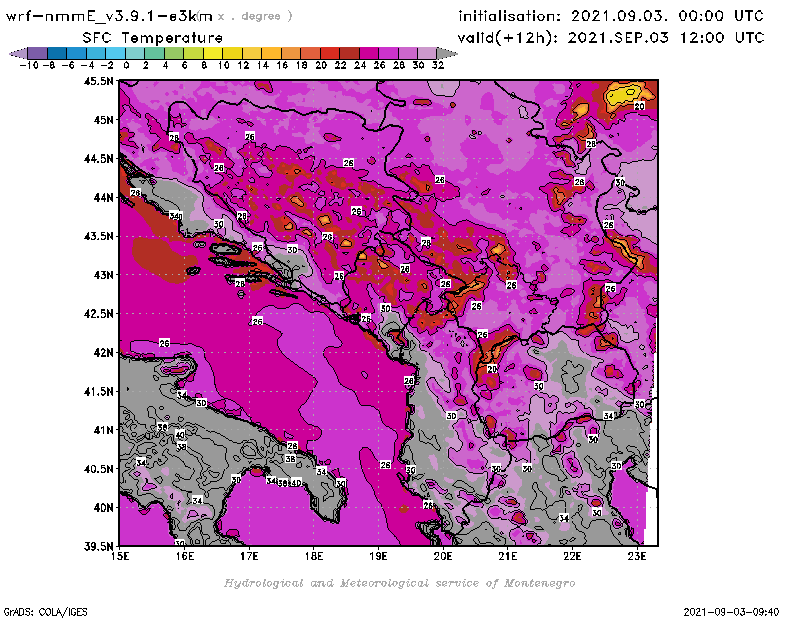
Task: Click the latitude label '40N'
Action: click(x=104, y=508)
